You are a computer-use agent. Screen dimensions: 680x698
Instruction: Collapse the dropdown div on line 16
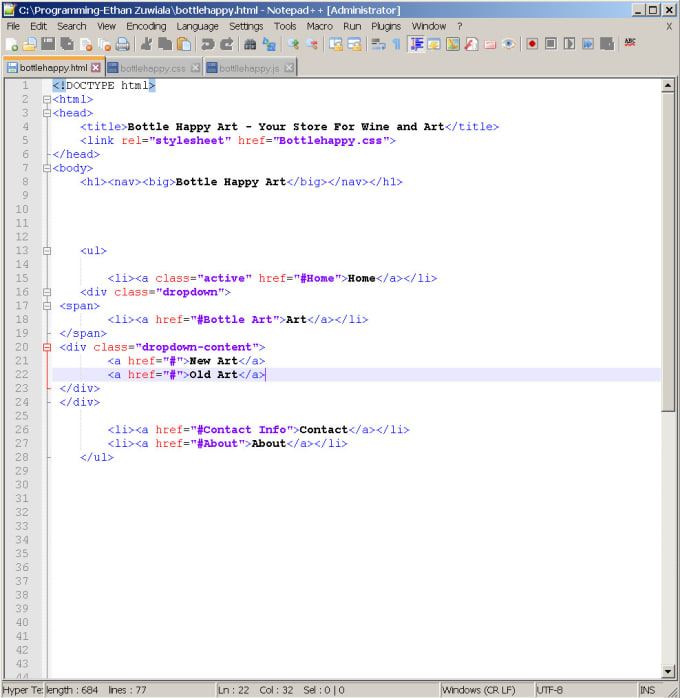point(47,292)
